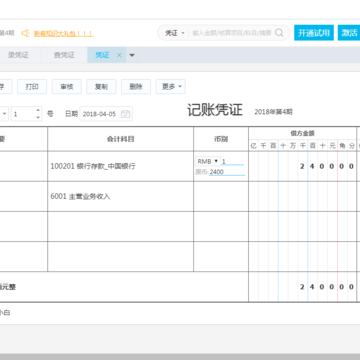Open the 更多 dropdown menu
The image size is (360, 360).
171,87
